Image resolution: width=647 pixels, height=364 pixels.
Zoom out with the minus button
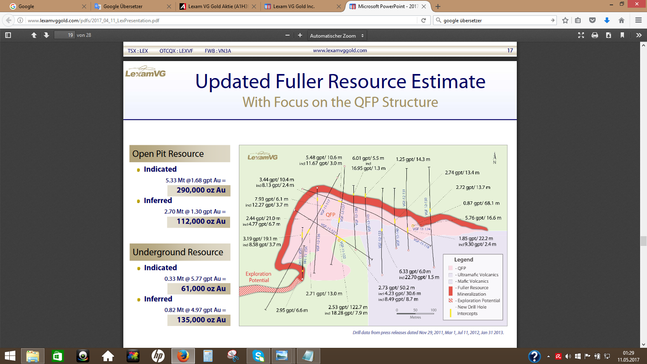[287, 35]
